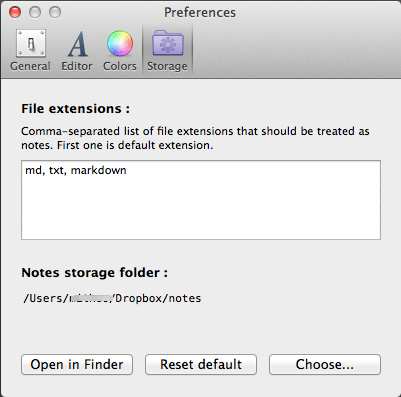This screenshot has height=397, width=401.
Task: Click the Preferences window title bar
Action: coord(200,12)
